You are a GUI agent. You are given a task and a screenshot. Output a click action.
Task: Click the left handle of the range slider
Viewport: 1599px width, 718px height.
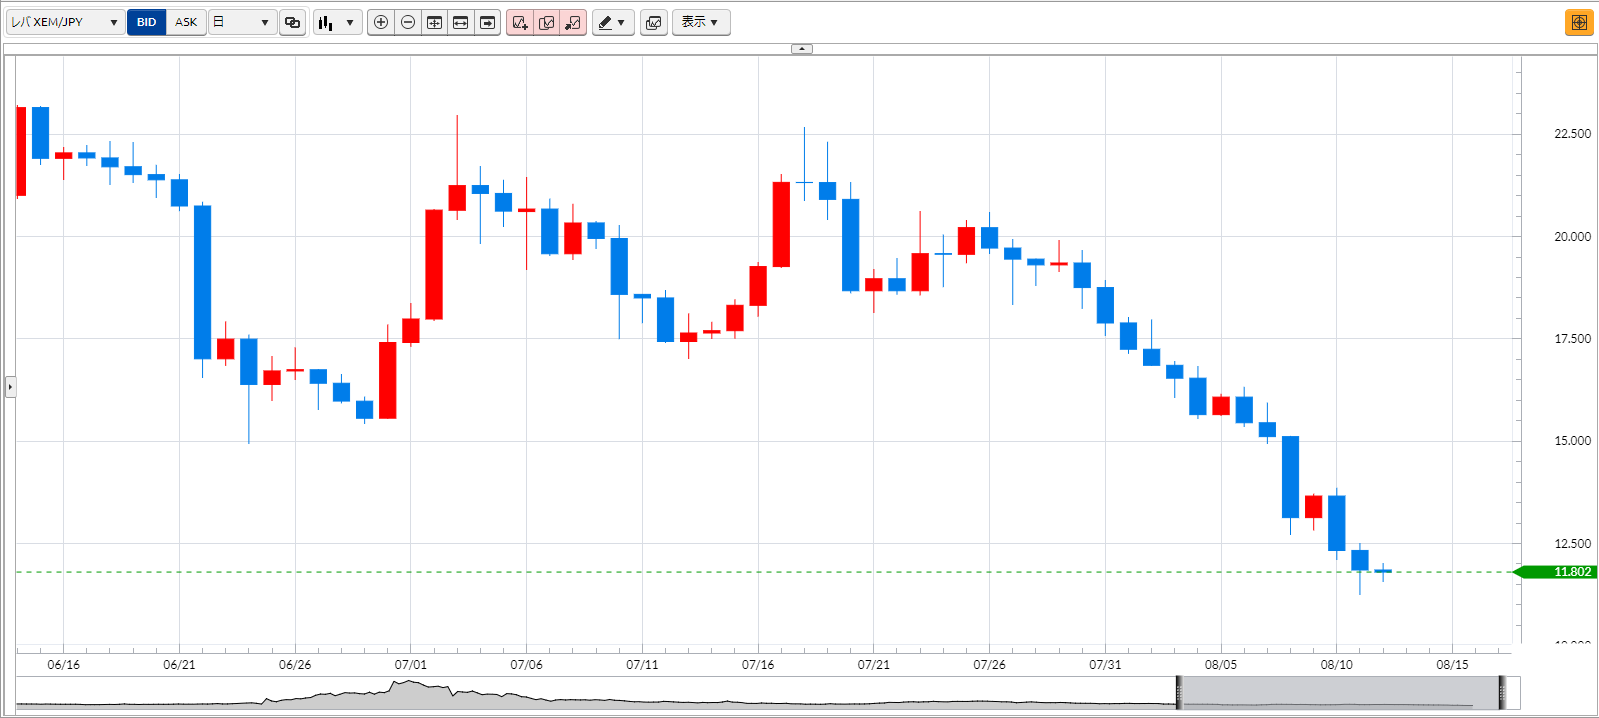tap(1179, 693)
